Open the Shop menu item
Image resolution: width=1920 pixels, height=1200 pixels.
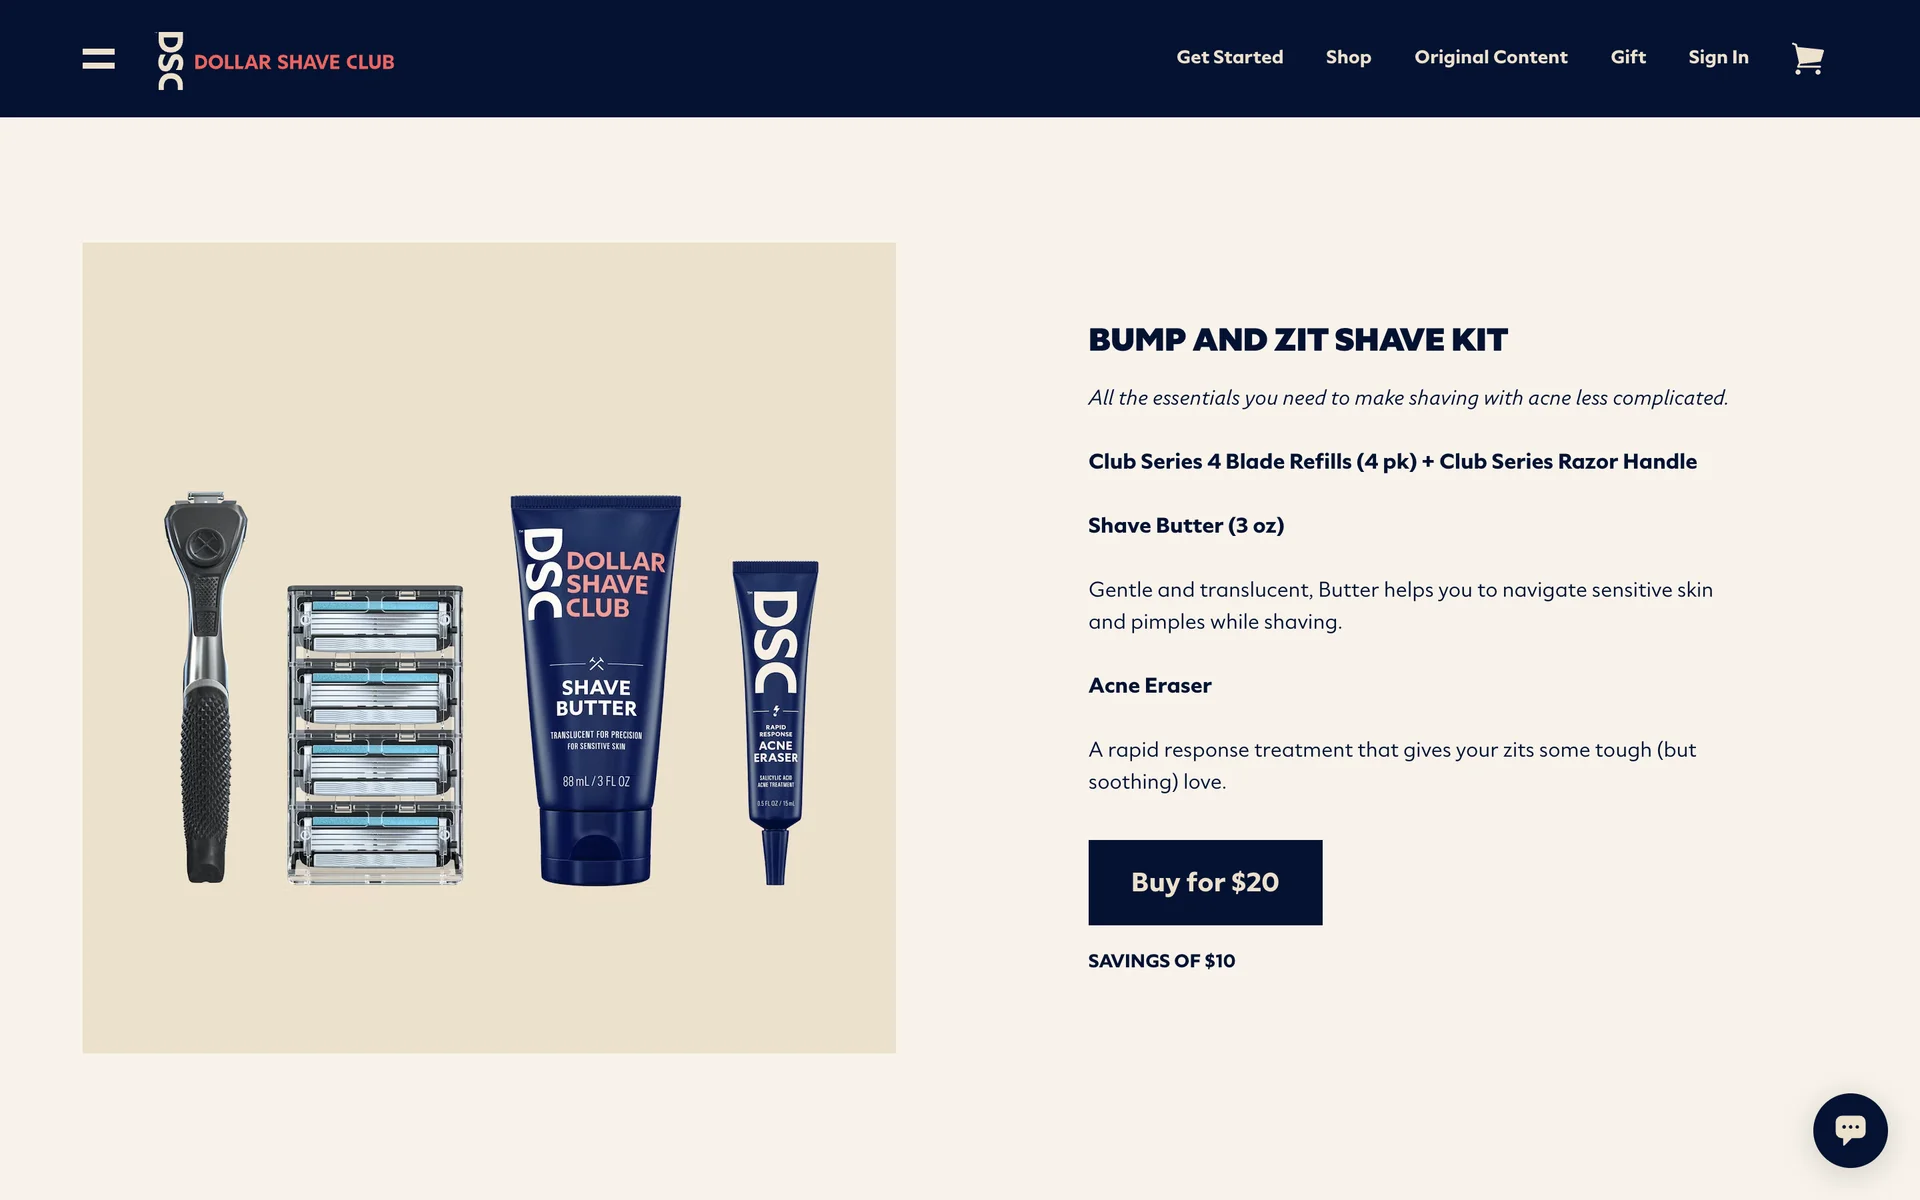1348,57
